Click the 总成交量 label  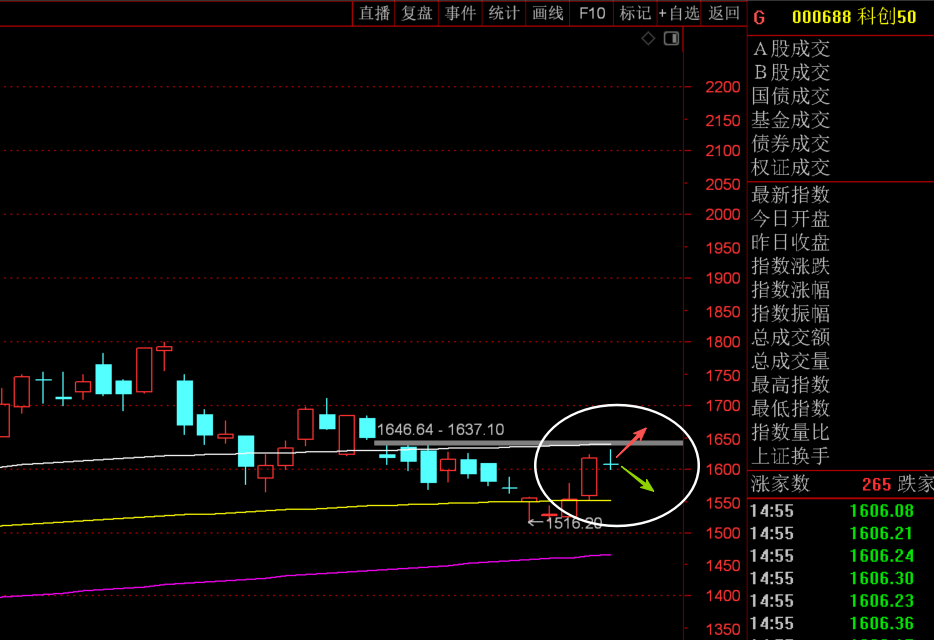click(790, 361)
